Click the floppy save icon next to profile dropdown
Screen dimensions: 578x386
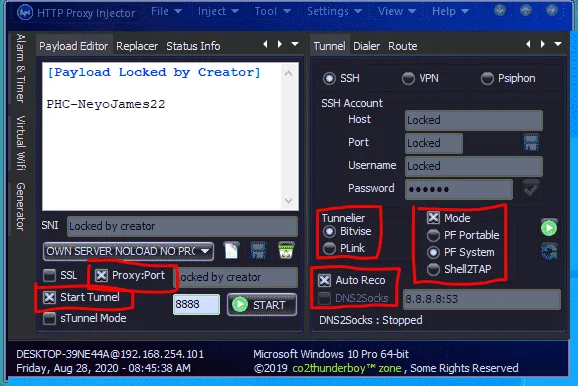coord(258,250)
